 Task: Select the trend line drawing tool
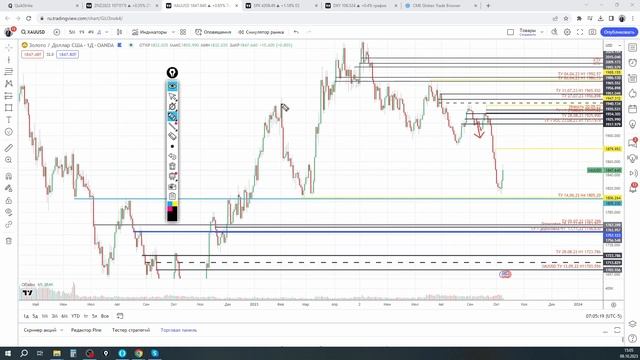click(9, 60)
